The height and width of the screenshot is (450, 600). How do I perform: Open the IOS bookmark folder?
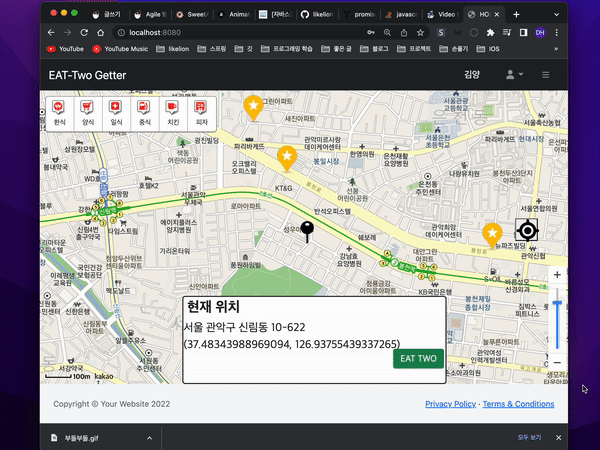coord(488,49)
